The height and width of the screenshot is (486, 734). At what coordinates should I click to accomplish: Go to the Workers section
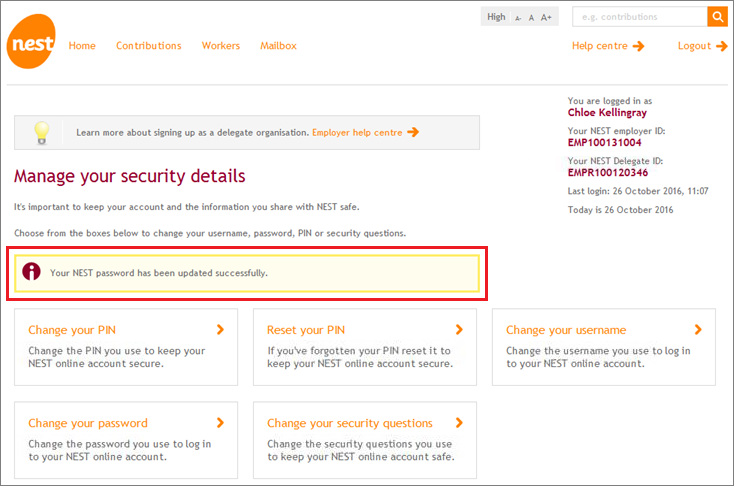[221, 46]
